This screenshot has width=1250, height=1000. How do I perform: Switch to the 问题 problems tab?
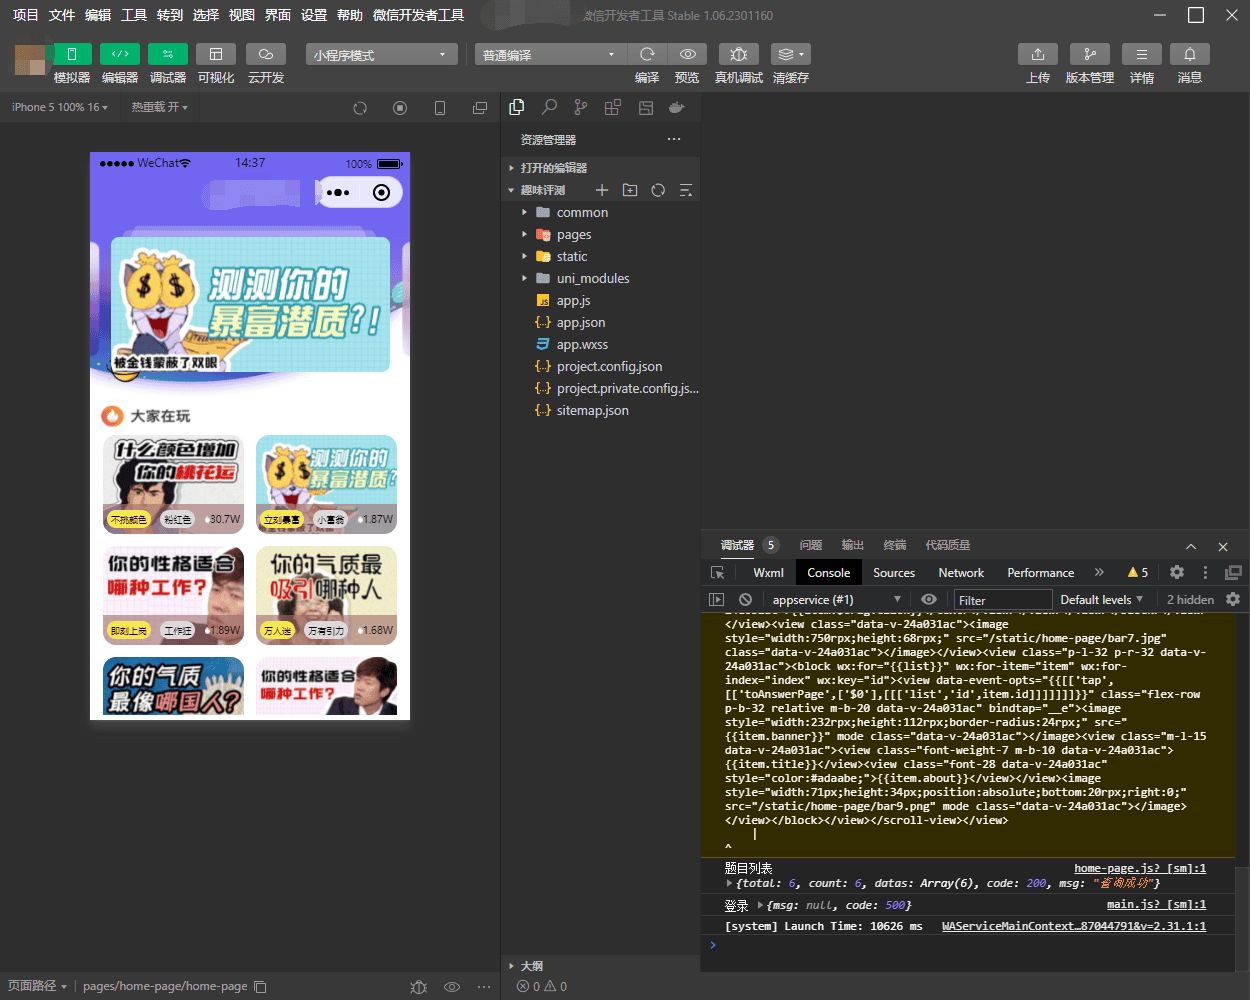(x=811, y=545)
